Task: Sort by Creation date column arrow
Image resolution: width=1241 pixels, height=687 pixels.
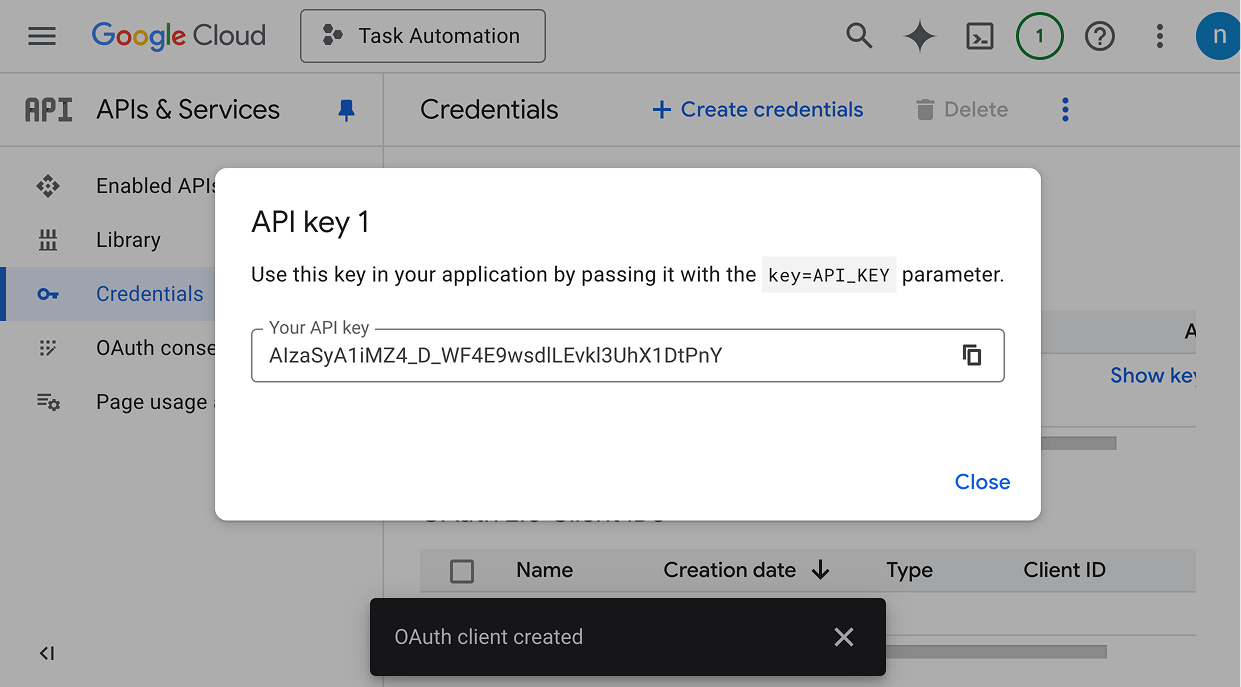Action: point(821,571)
